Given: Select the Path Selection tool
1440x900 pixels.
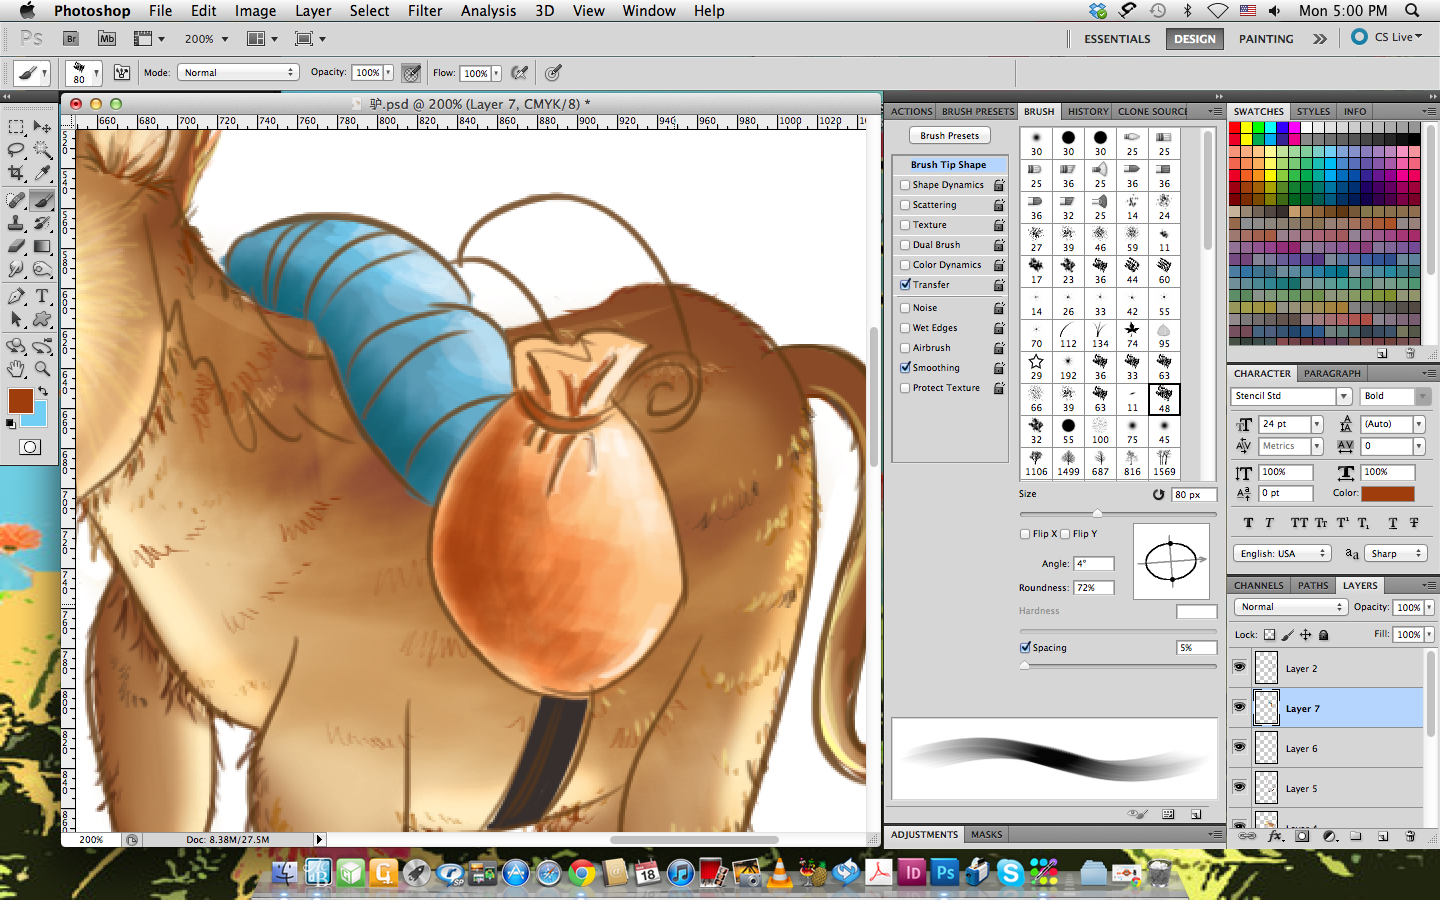Looking at the screenshot, I should click(x=16, y=319).
